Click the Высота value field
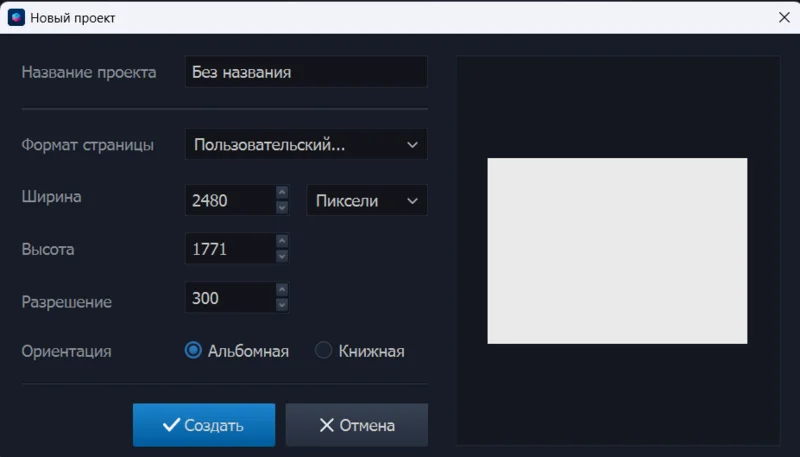Viewport: 800px width, 457px height. click(229, 249)
